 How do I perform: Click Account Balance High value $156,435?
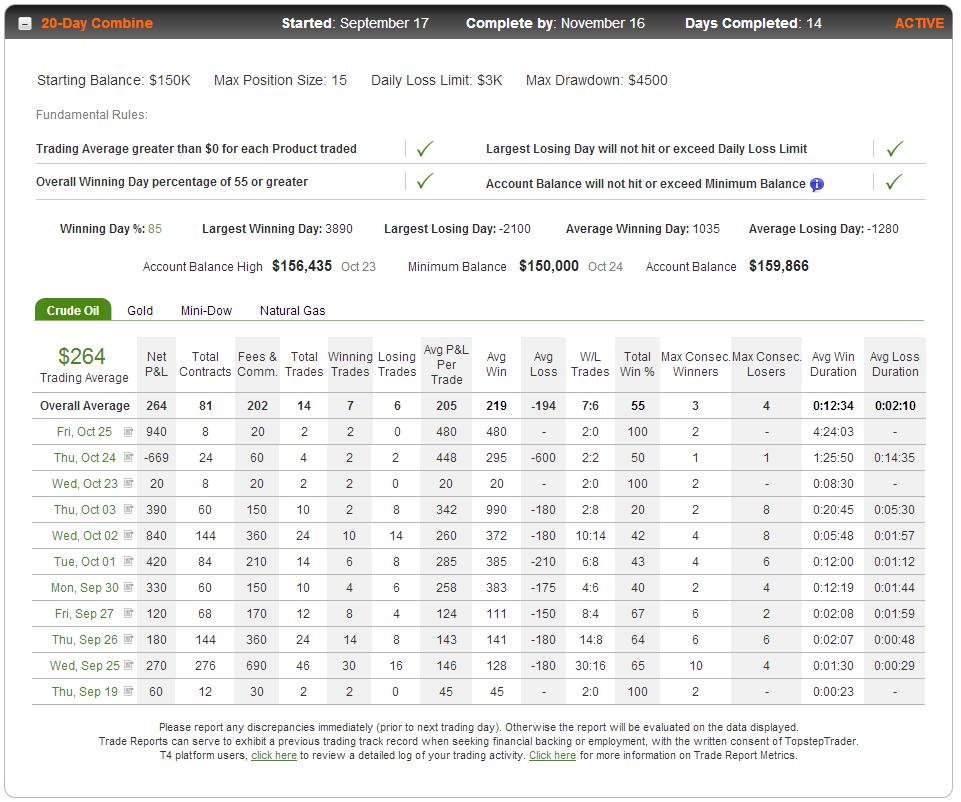(302, 266)
